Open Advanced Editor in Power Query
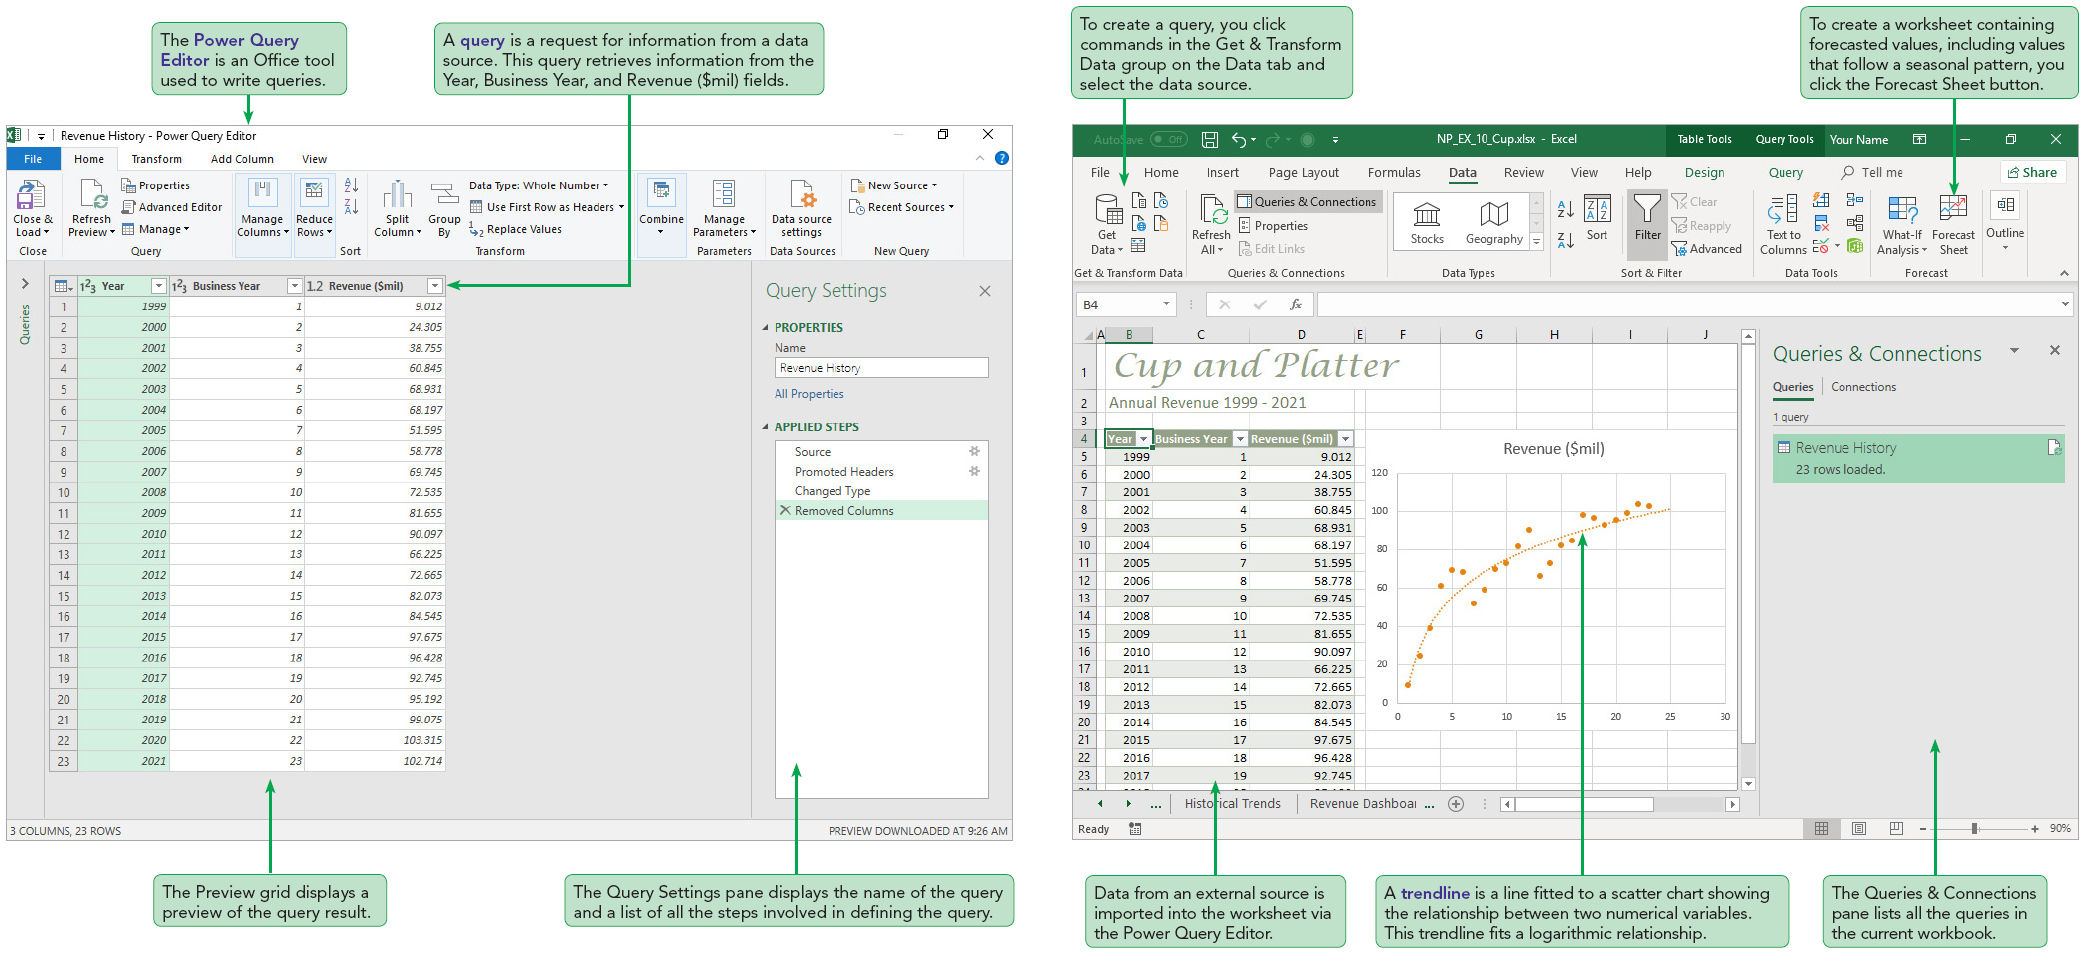The image size is (2085, 954). [171, 207]
